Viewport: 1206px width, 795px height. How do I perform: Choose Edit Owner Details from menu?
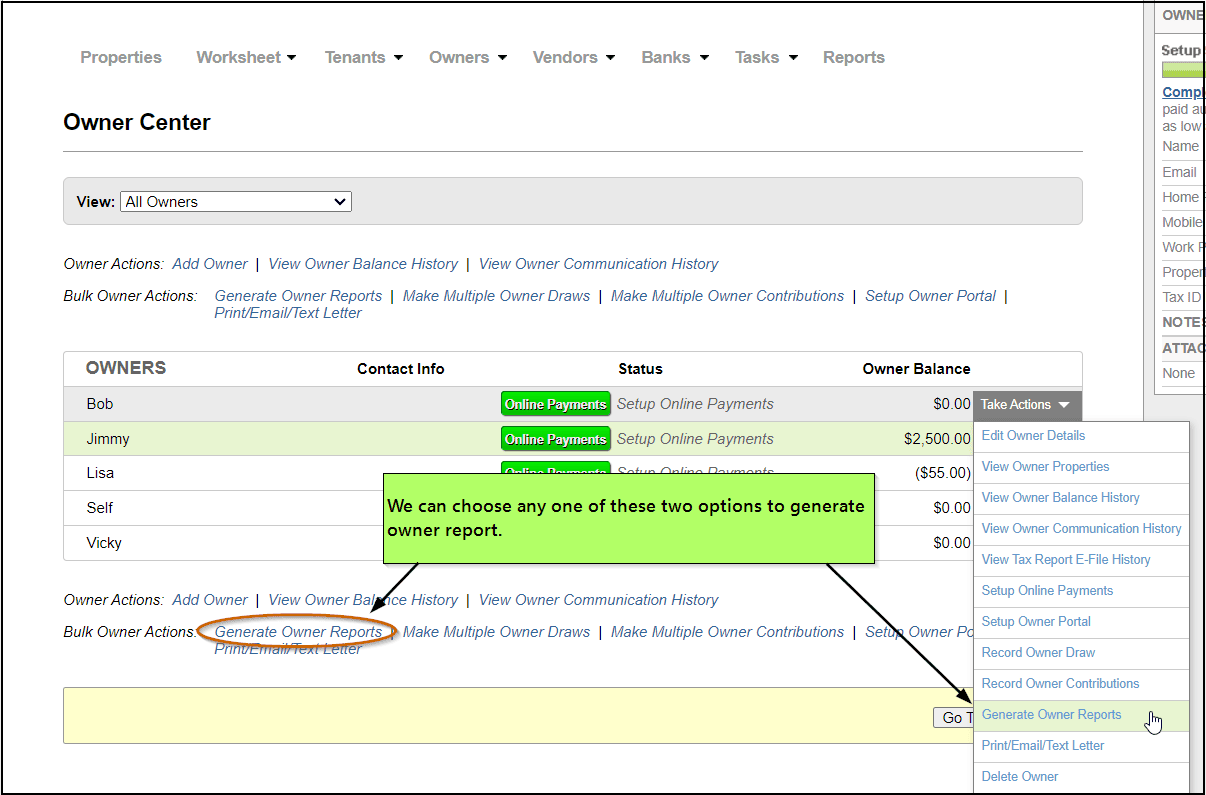click(1033, 436)
